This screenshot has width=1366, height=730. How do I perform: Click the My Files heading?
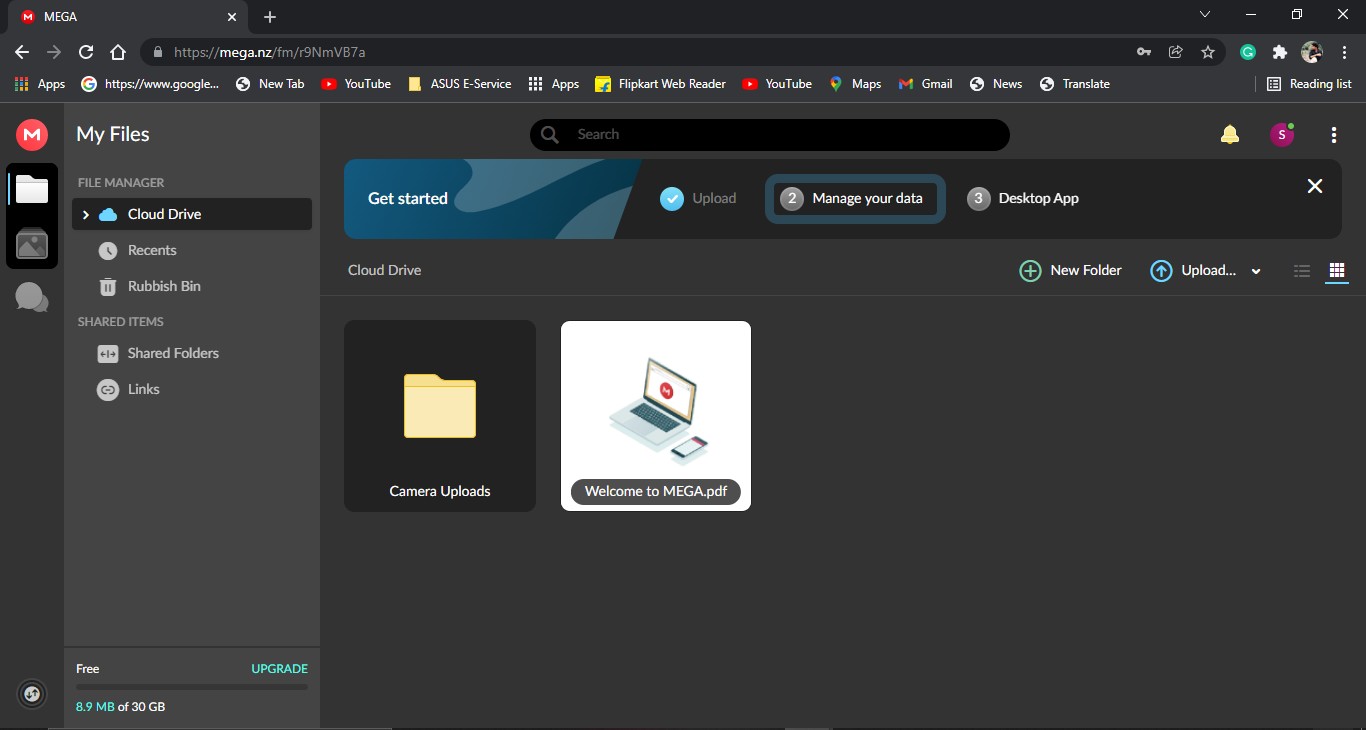pyautogui.click(x=113, y=134)
